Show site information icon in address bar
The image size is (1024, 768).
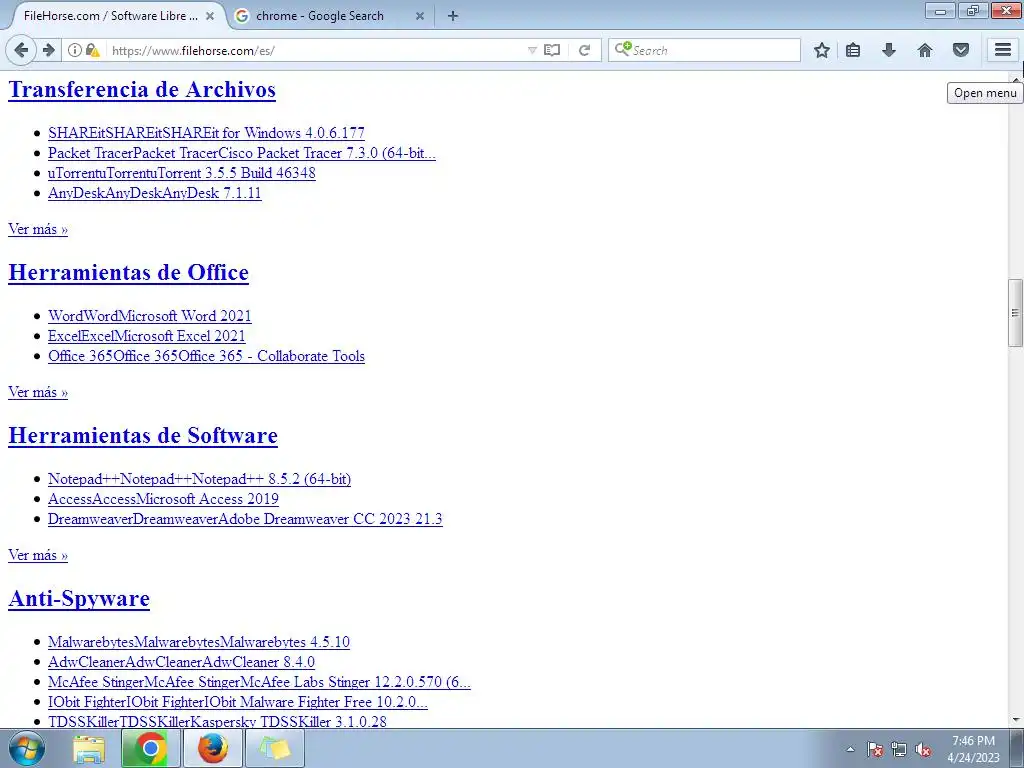pyautogui.click(x=74, y=50)
